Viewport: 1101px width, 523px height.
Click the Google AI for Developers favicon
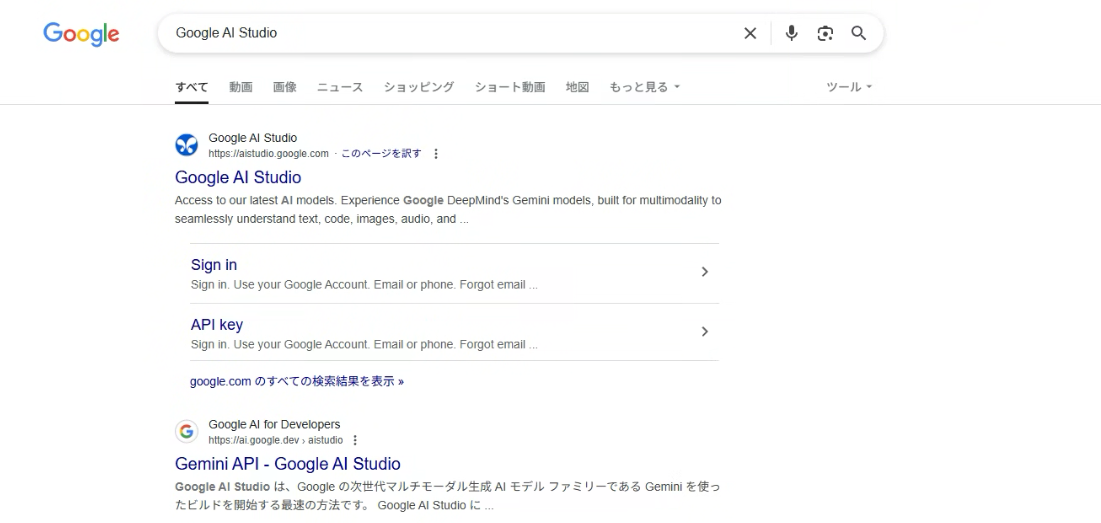coord(186,432)
